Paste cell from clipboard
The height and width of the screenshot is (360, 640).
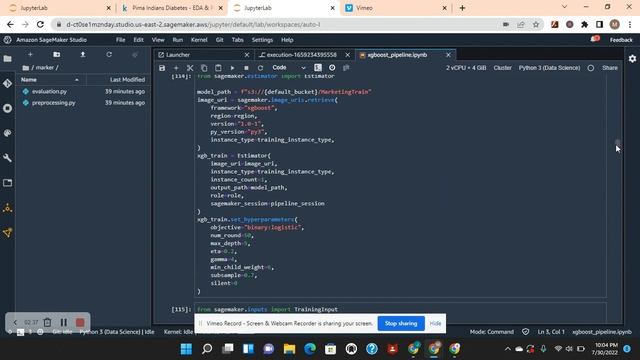pos(218,68)
